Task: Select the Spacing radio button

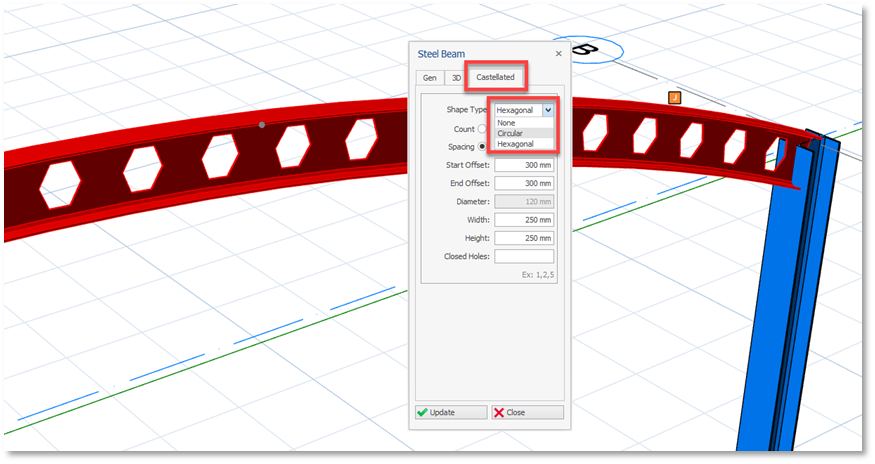Action: (x=482, y=147)
